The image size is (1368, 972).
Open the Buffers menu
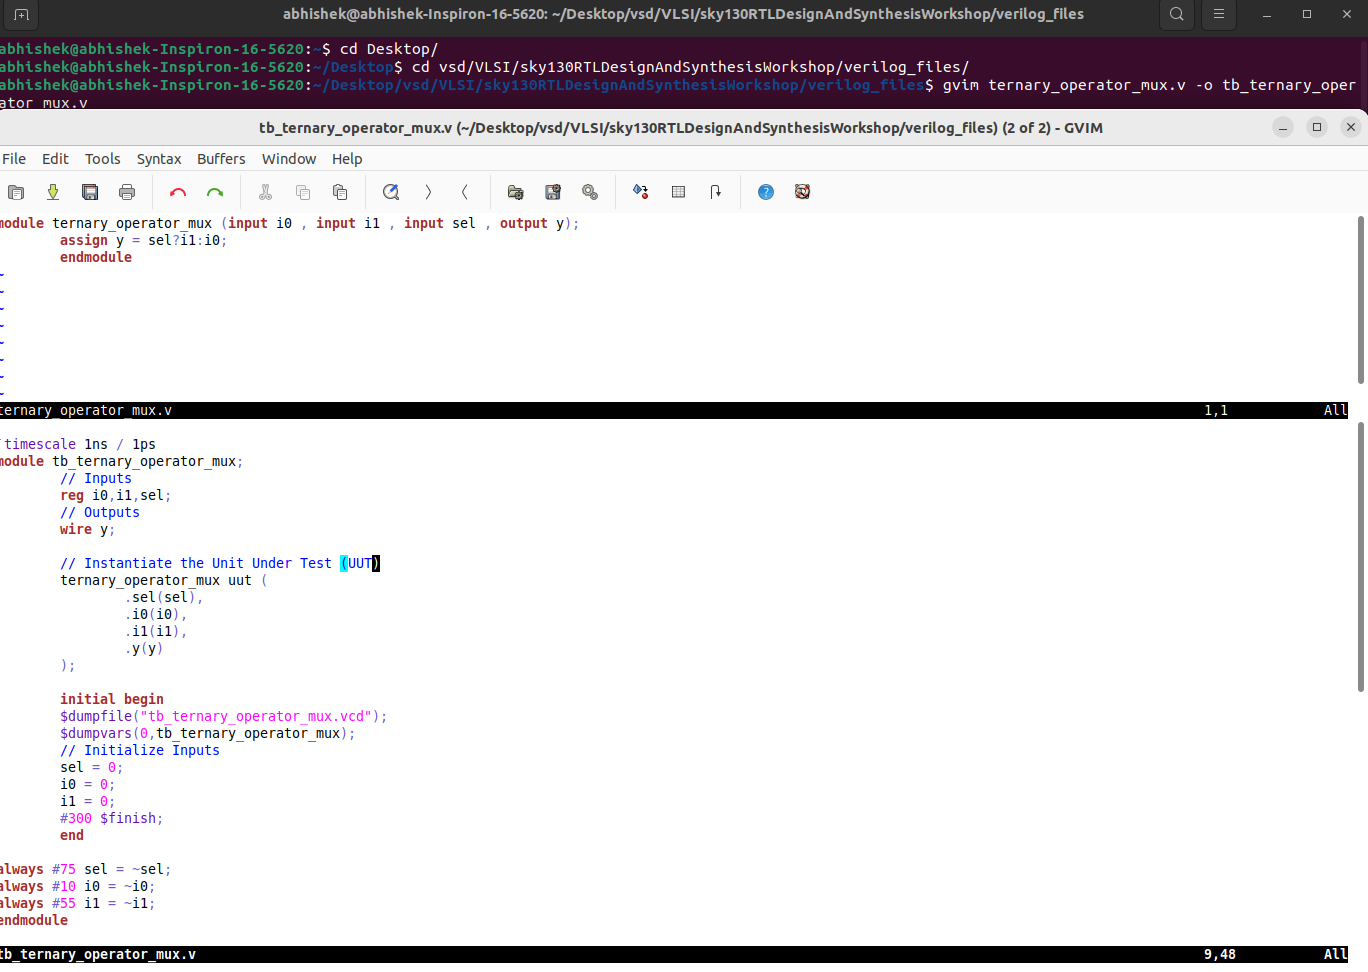tap(220, 158)
